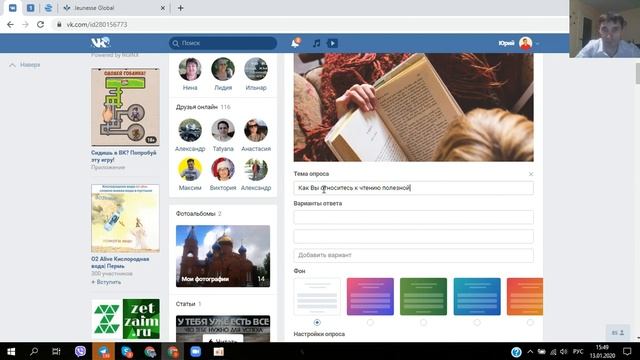Screen dimensions: 640x360
Task: Click the + Вступить join link
Action: [x=106, y=282]
